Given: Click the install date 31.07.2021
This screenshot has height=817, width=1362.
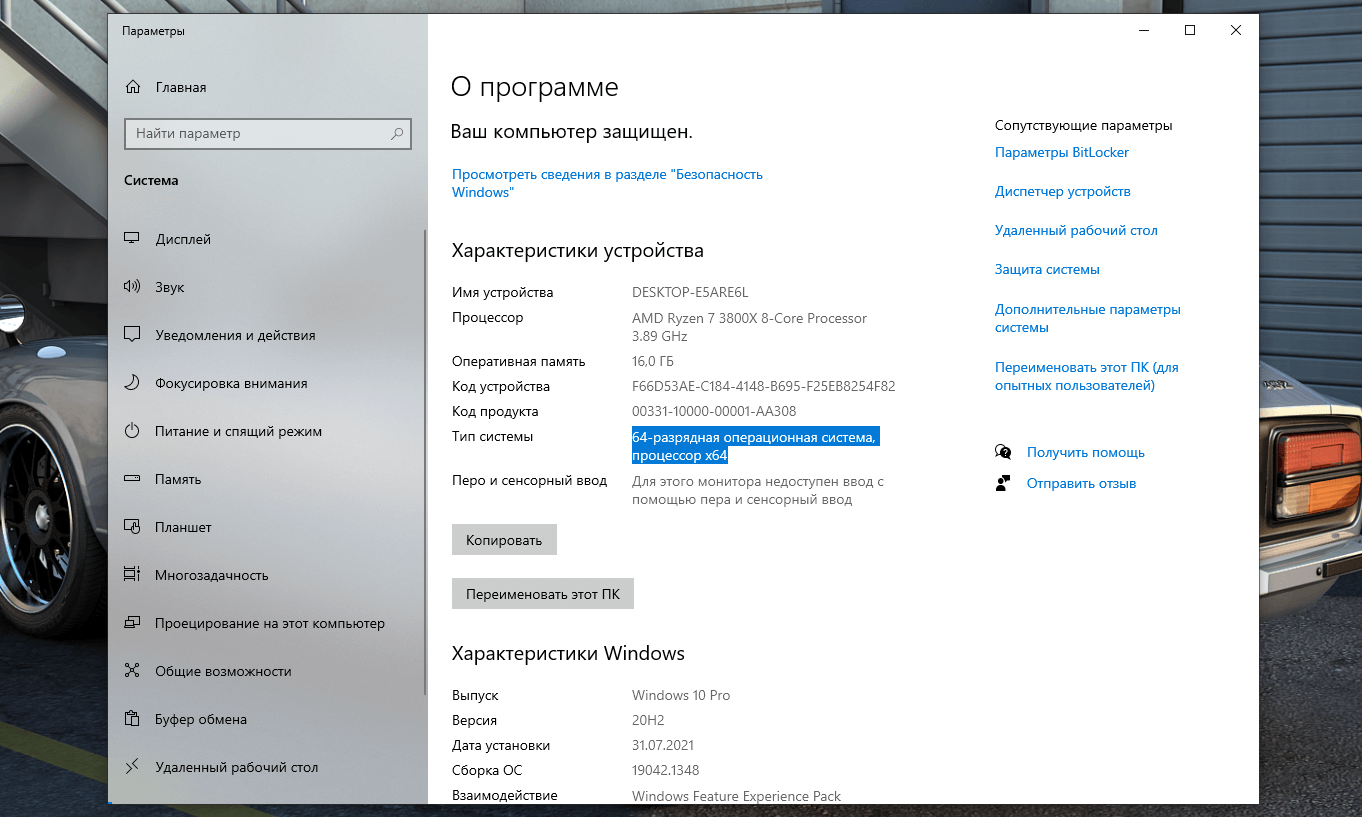Looking at the screenshot, I should (x=663, y=745).
